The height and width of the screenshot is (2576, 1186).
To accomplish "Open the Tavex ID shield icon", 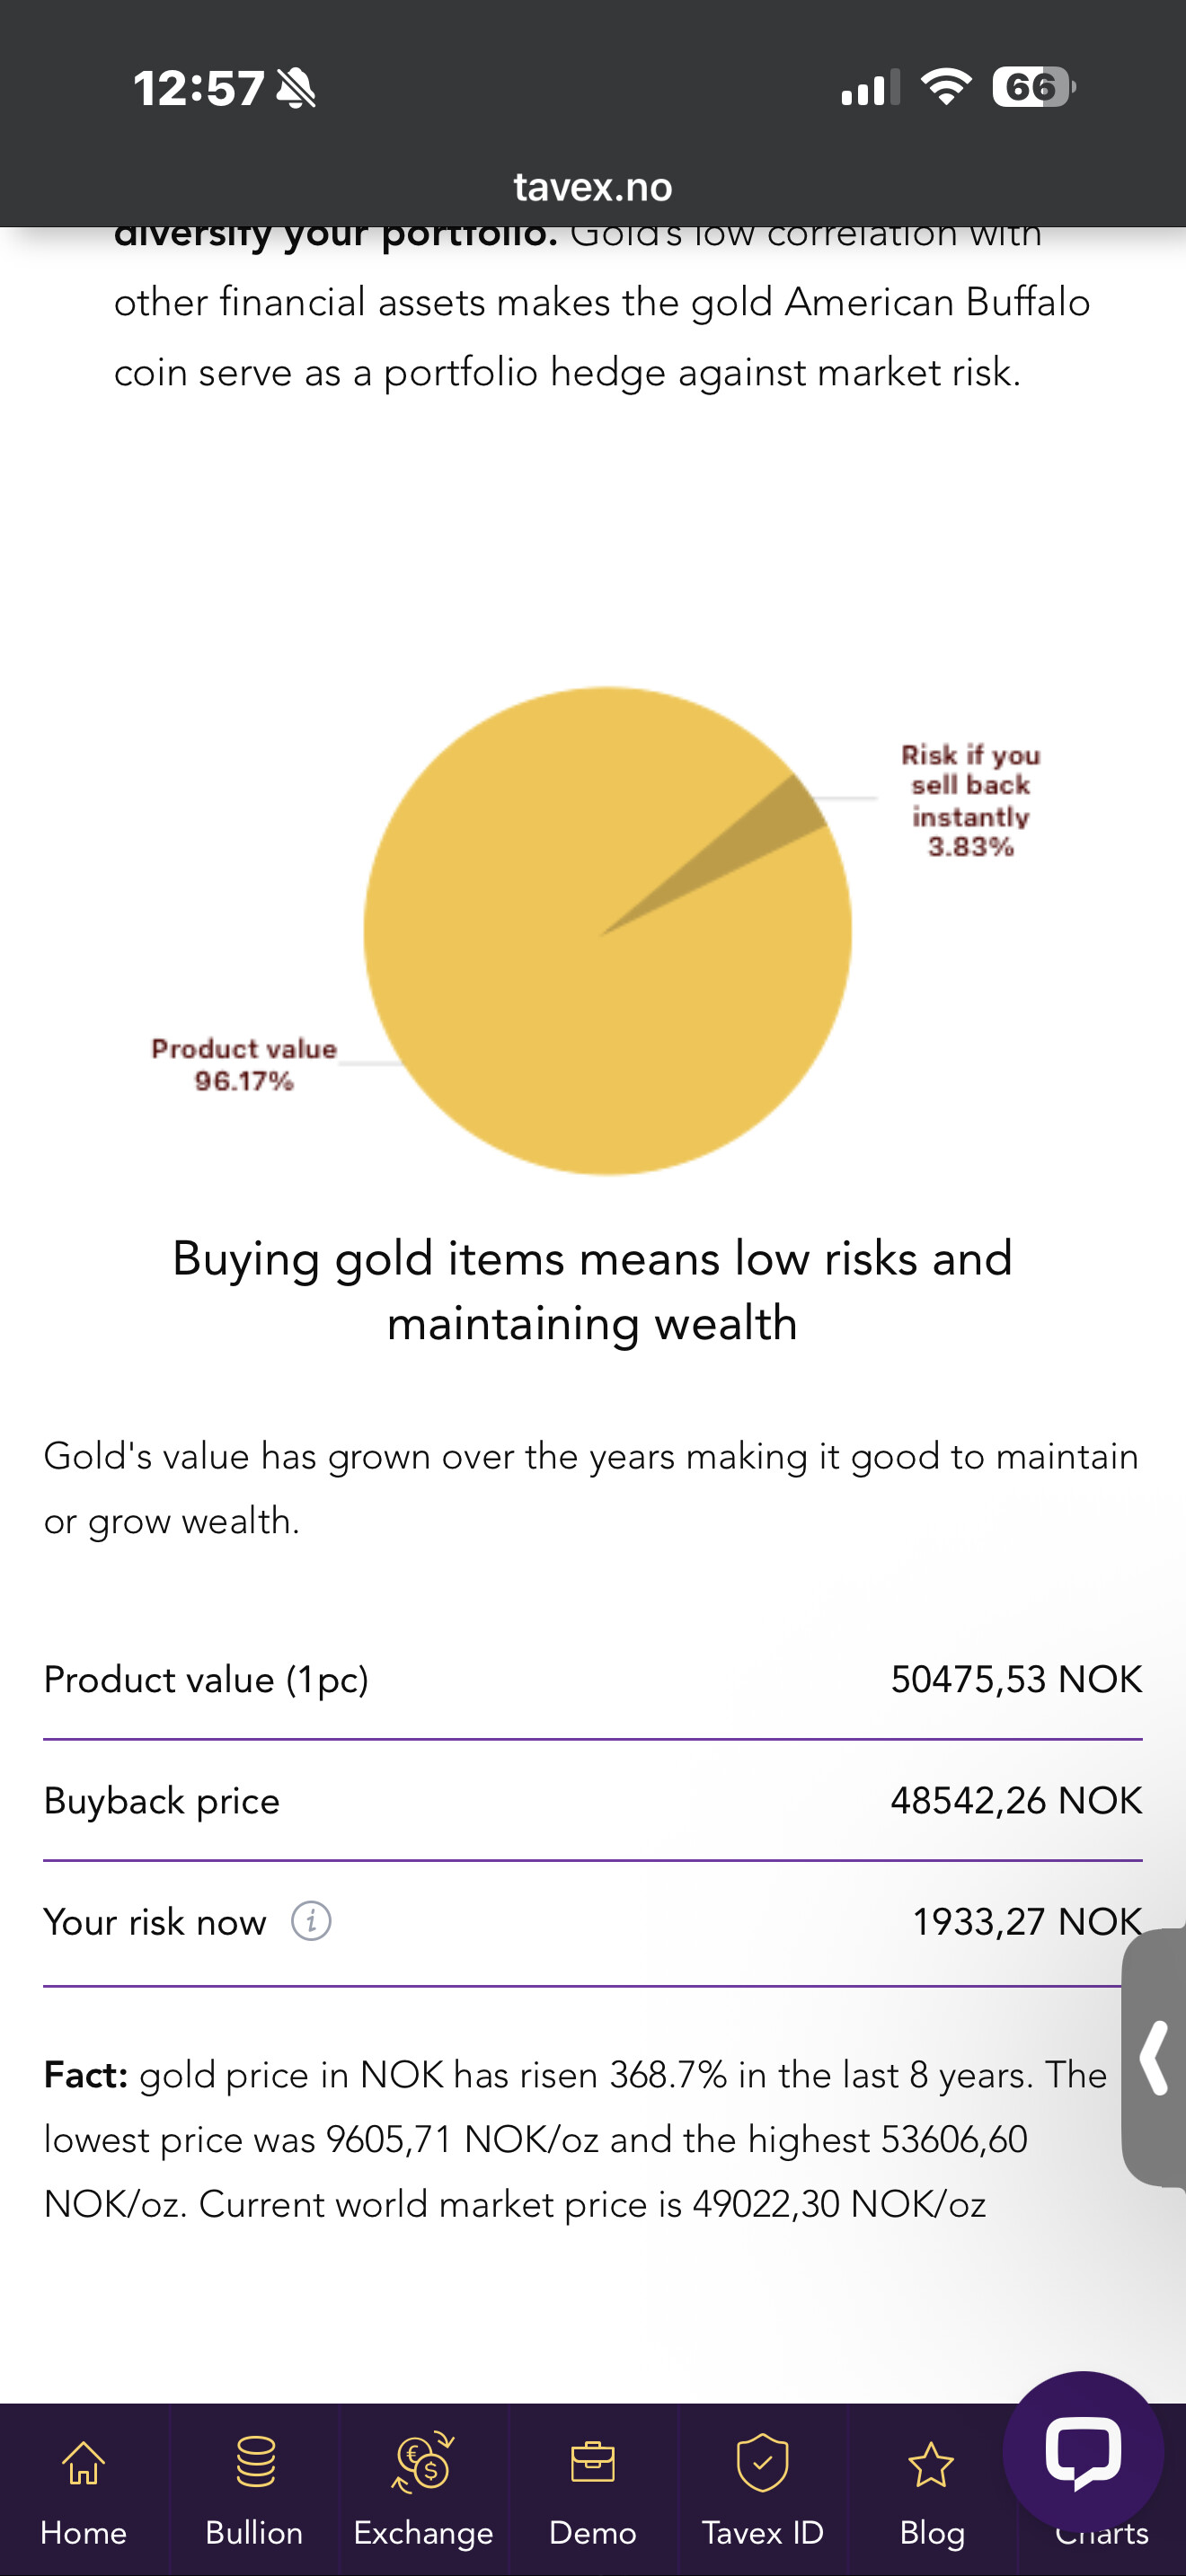I will tap(762, 2463).
